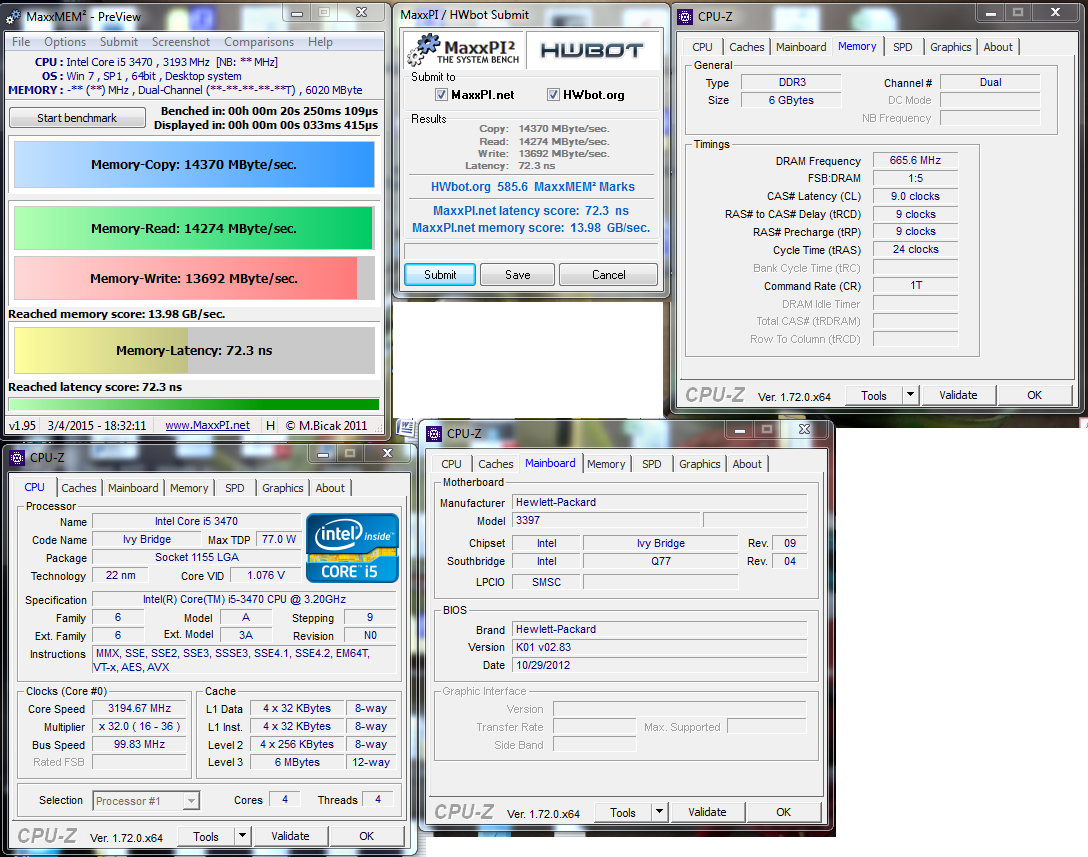Screen dimensions: 1088x857
Task: Toggle the MaxxPI.net submit checkbox
Action: tap(441, 94)
